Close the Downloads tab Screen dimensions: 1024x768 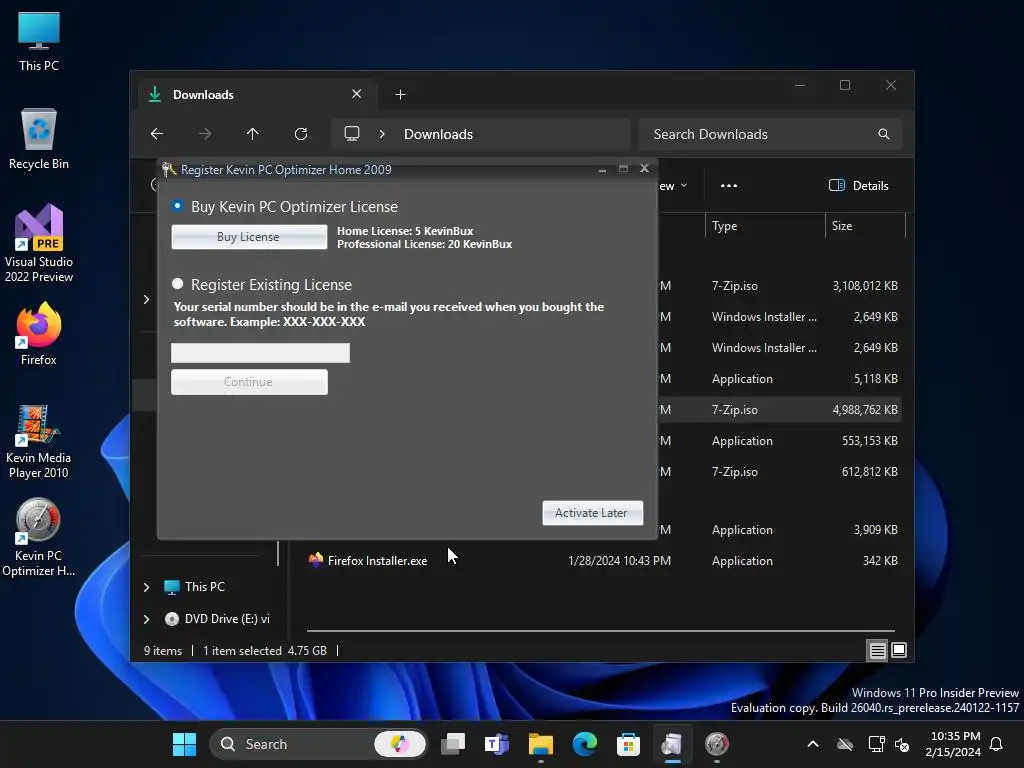(x=357, y=94)
